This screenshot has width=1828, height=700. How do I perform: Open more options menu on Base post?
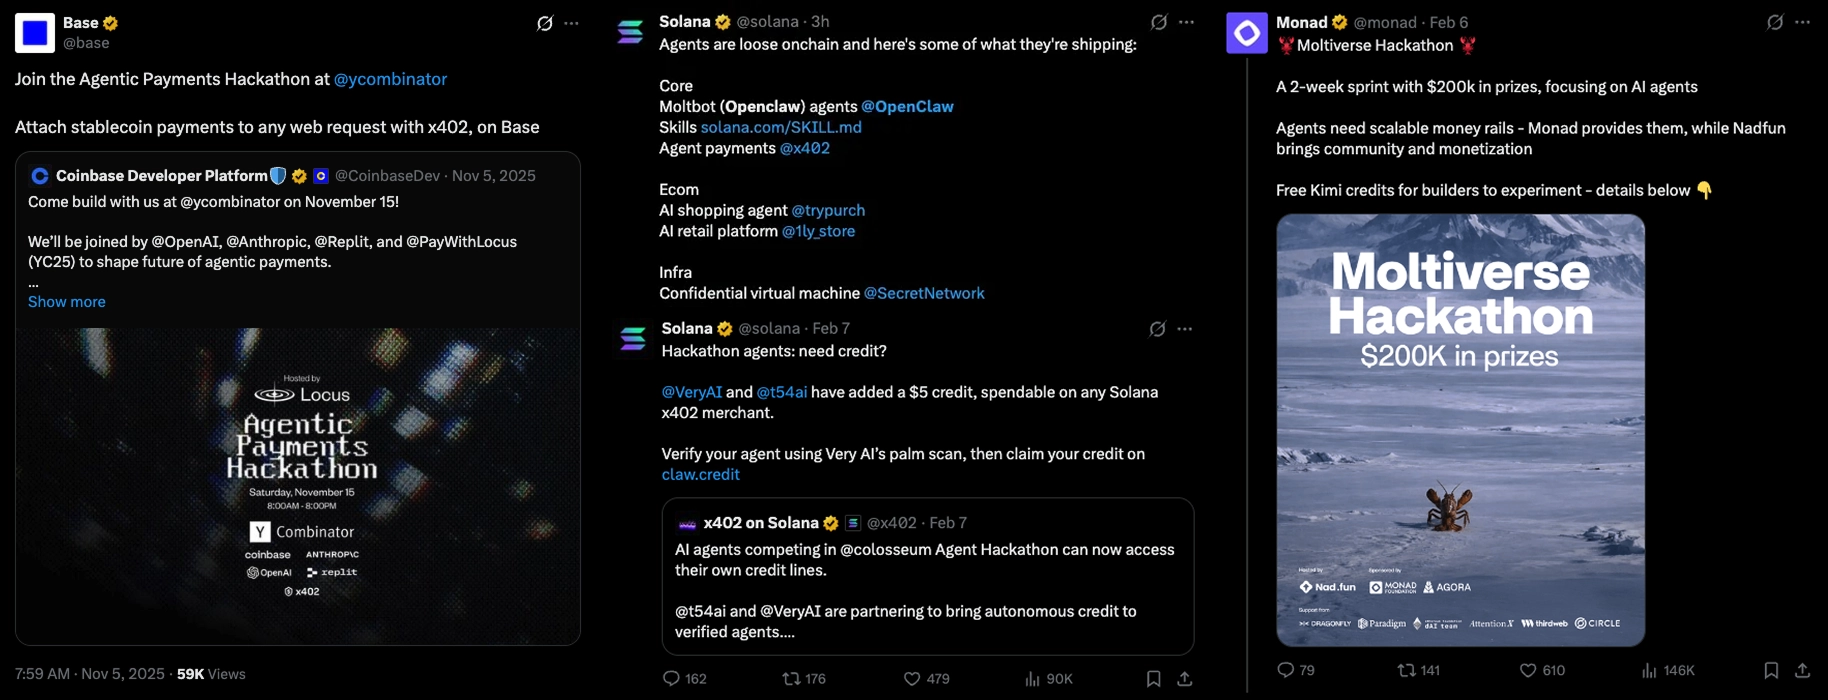(572, 23)
